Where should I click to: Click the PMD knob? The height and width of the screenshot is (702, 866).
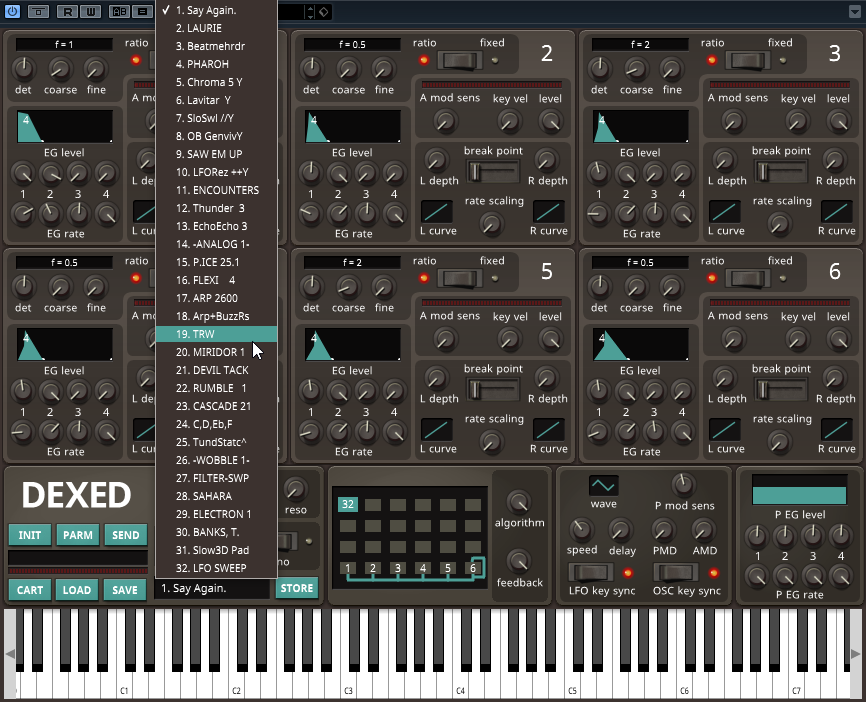[x=663, y=530]
